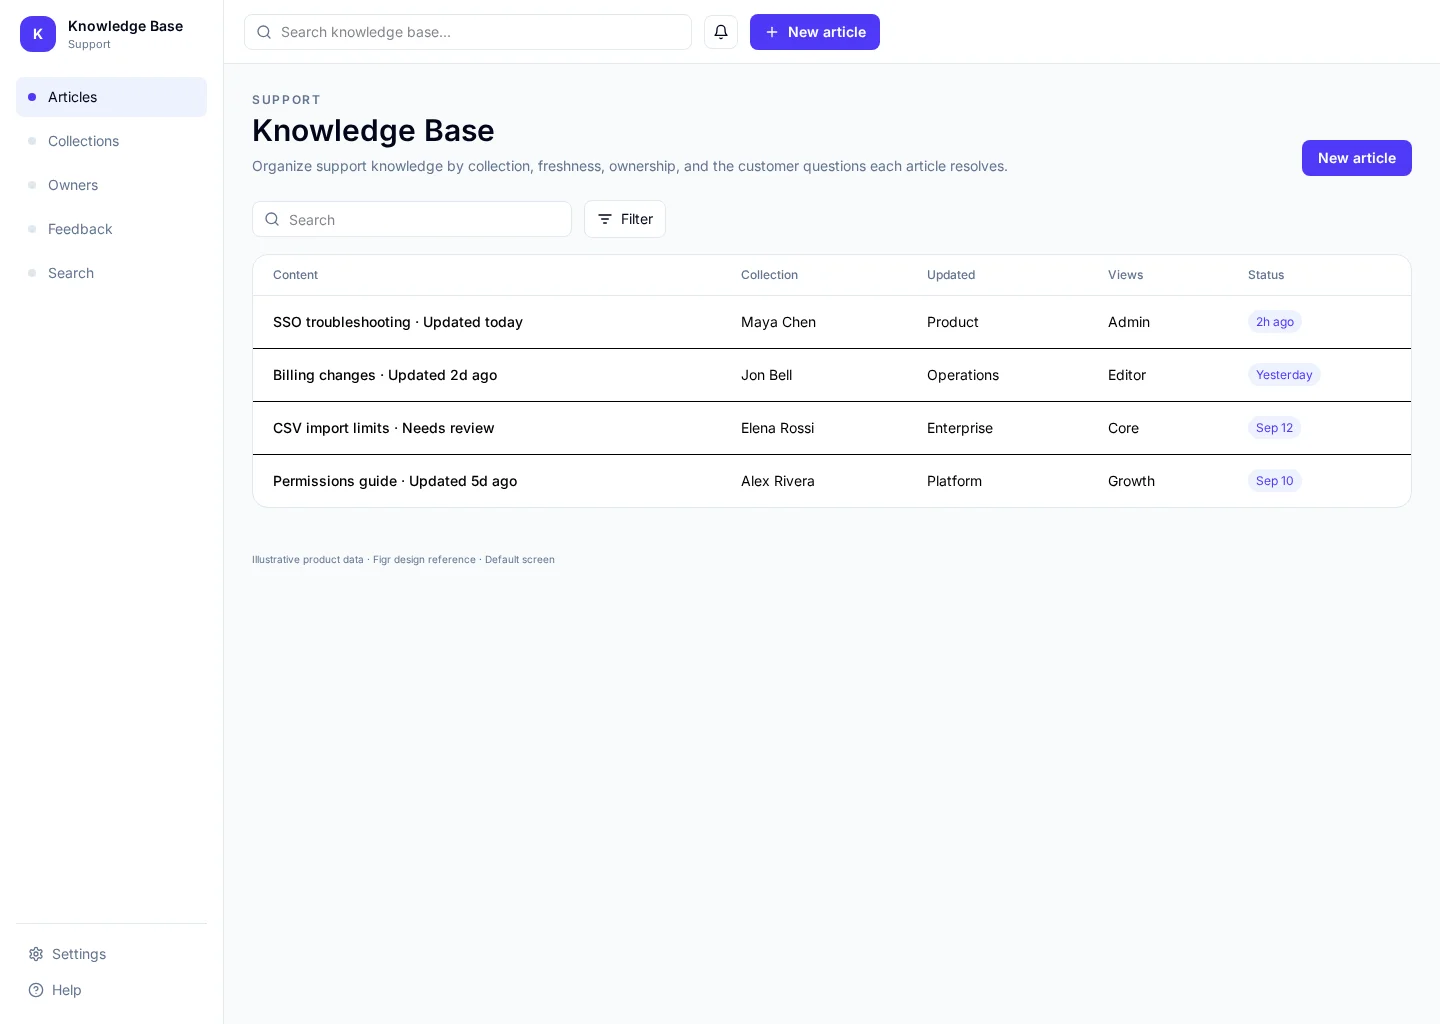Open the Filter button

point(625,219)
